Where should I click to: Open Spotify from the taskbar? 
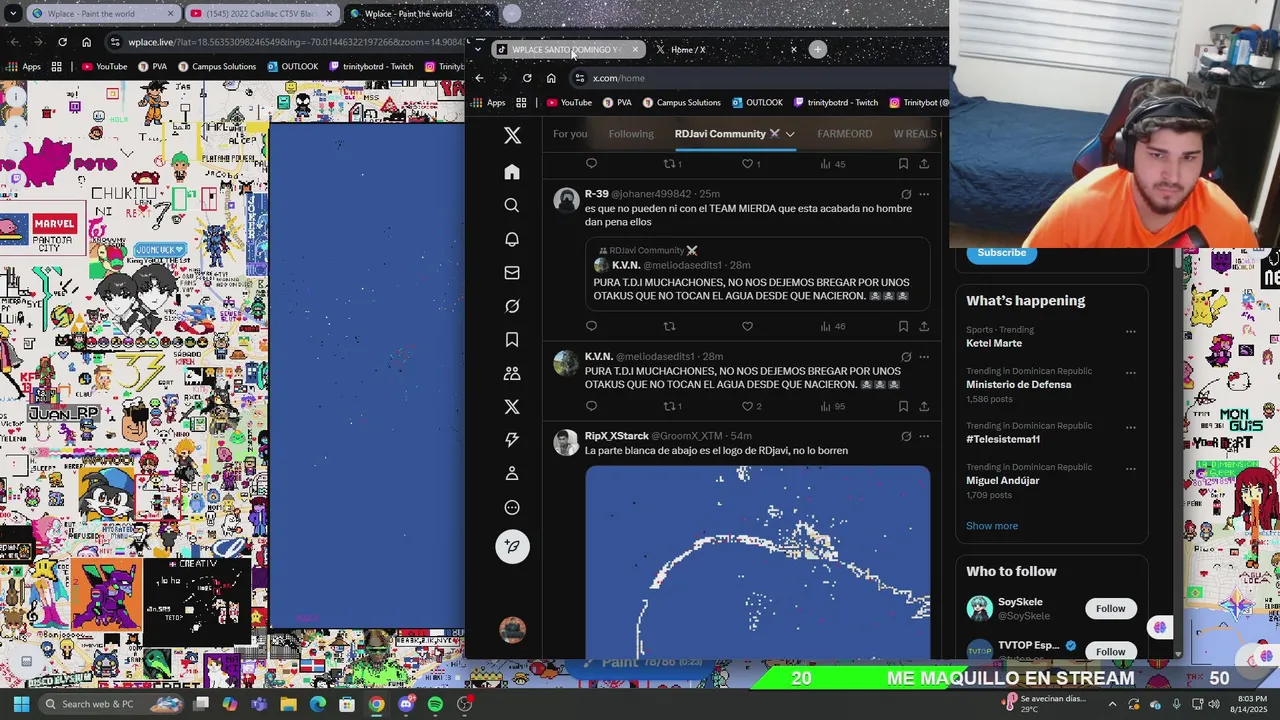click(435, 704)
